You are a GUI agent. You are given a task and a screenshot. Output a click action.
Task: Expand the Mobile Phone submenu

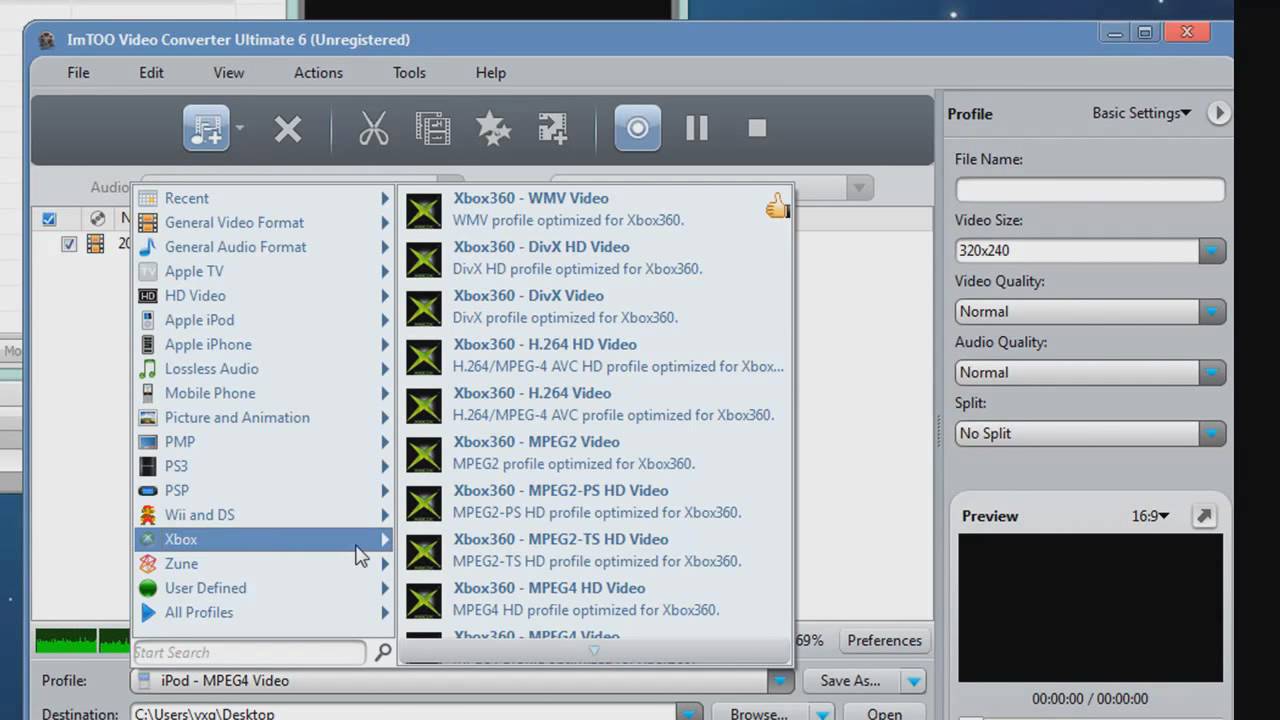(384, 393)
